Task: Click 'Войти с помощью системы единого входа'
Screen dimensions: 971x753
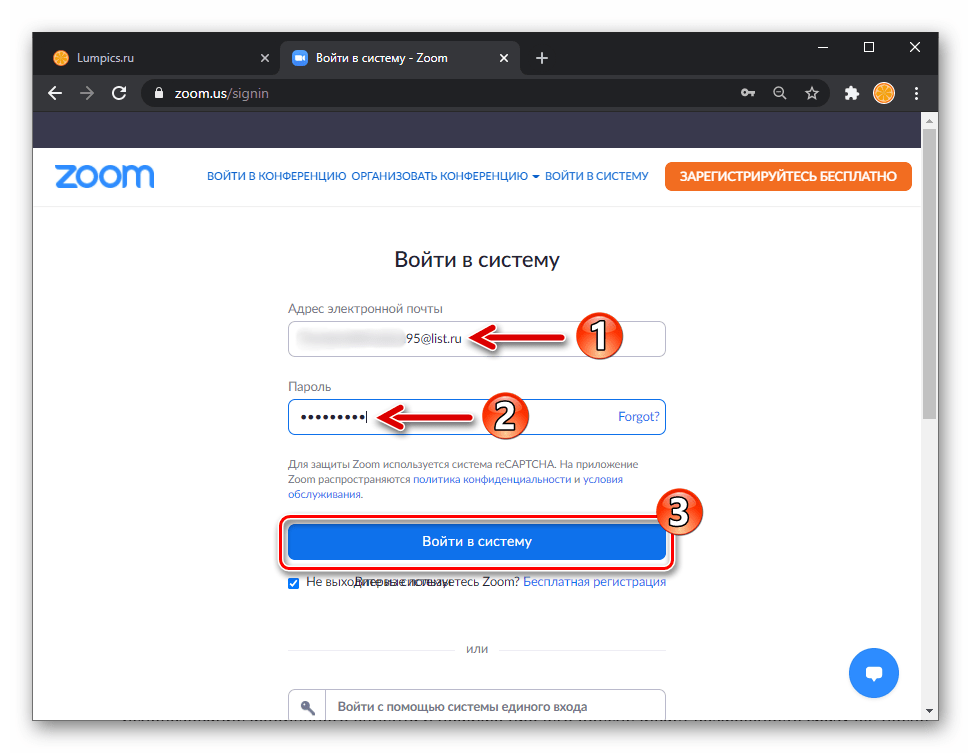Action: point(477,705)
